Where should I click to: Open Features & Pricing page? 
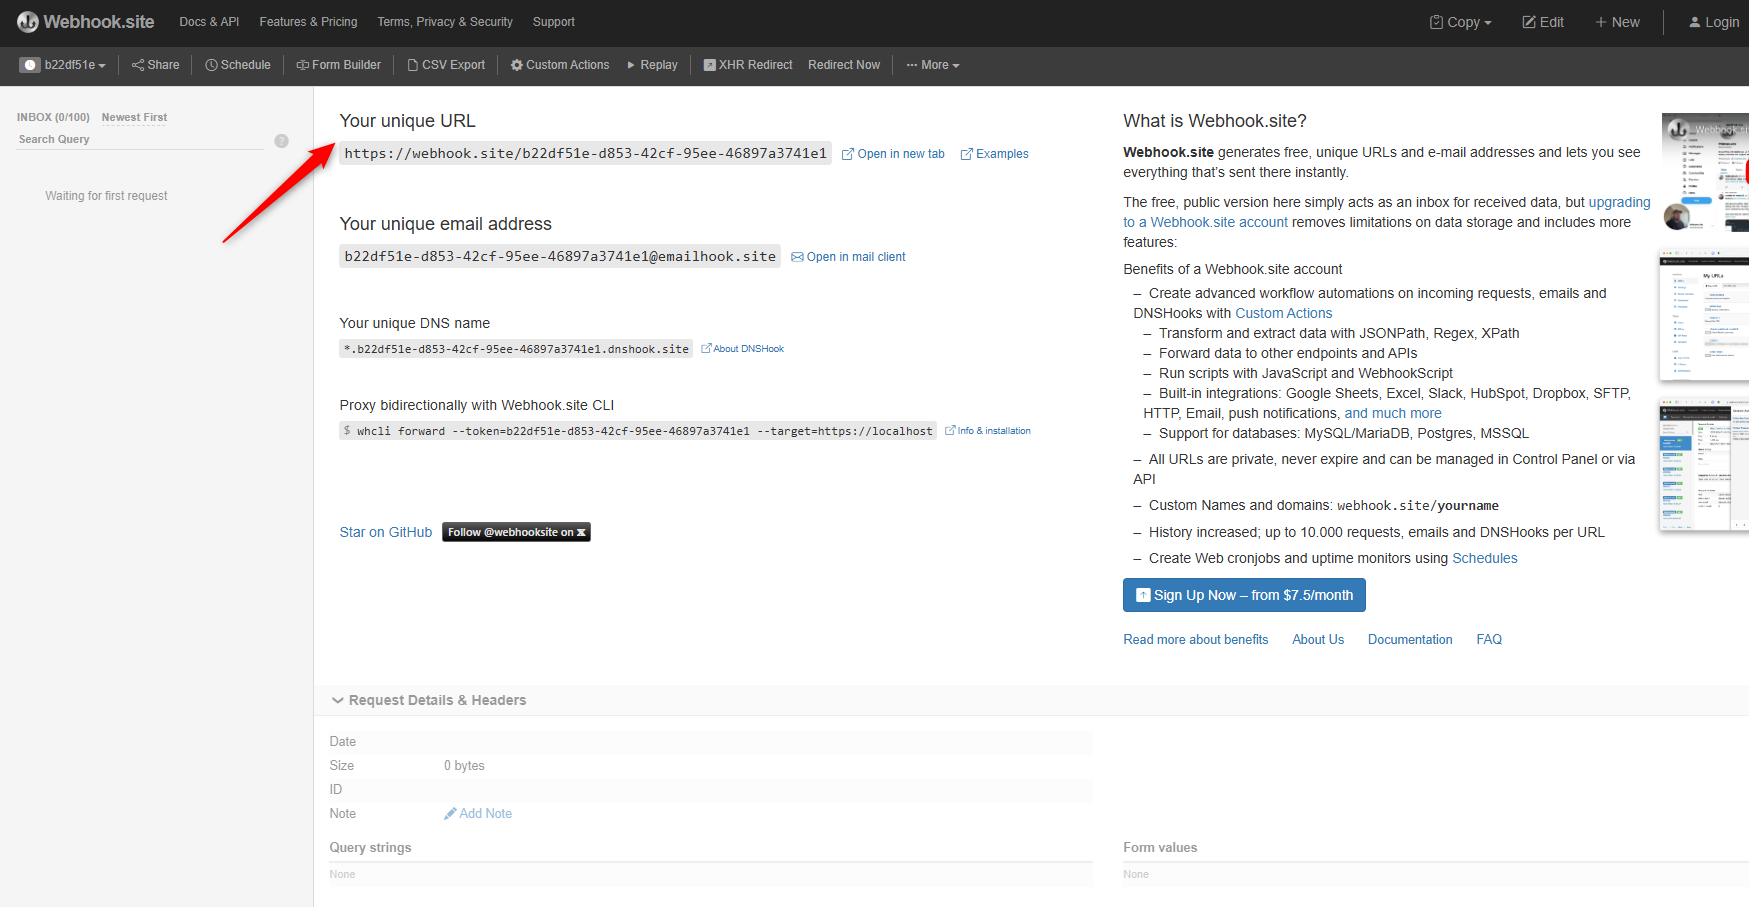click(308, 22)
